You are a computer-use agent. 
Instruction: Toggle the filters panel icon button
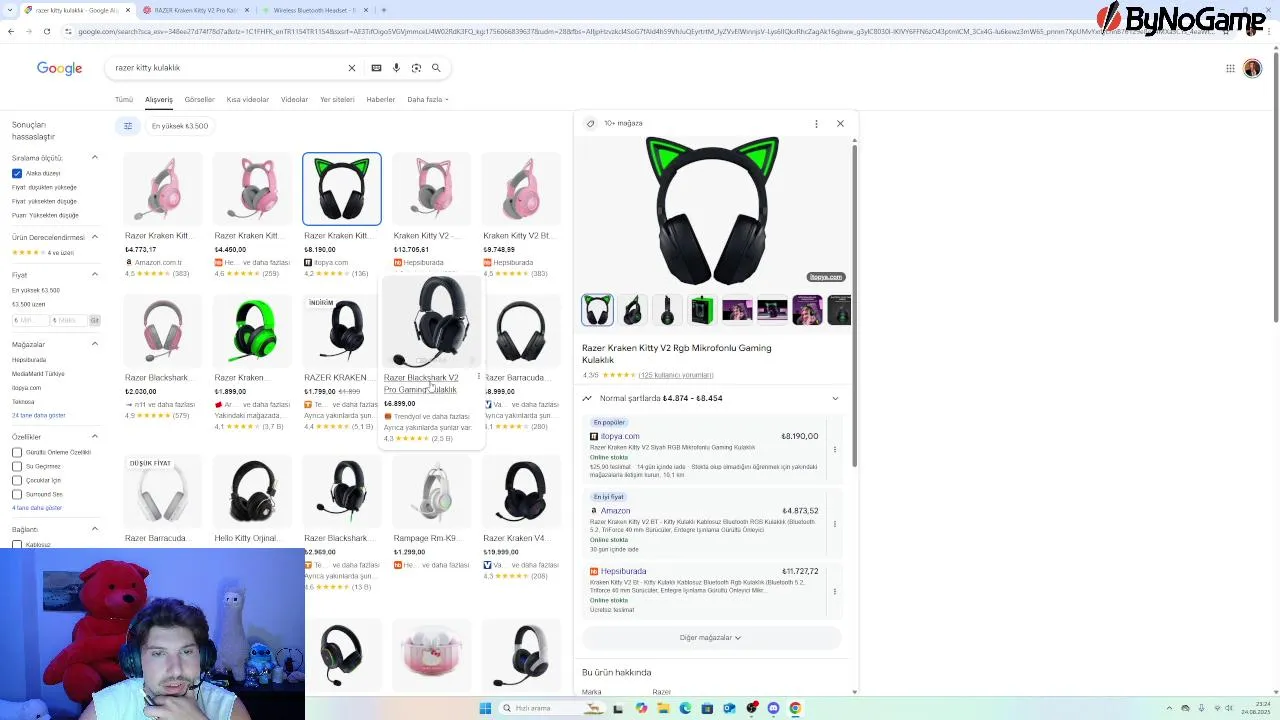[x=128, y=126]
